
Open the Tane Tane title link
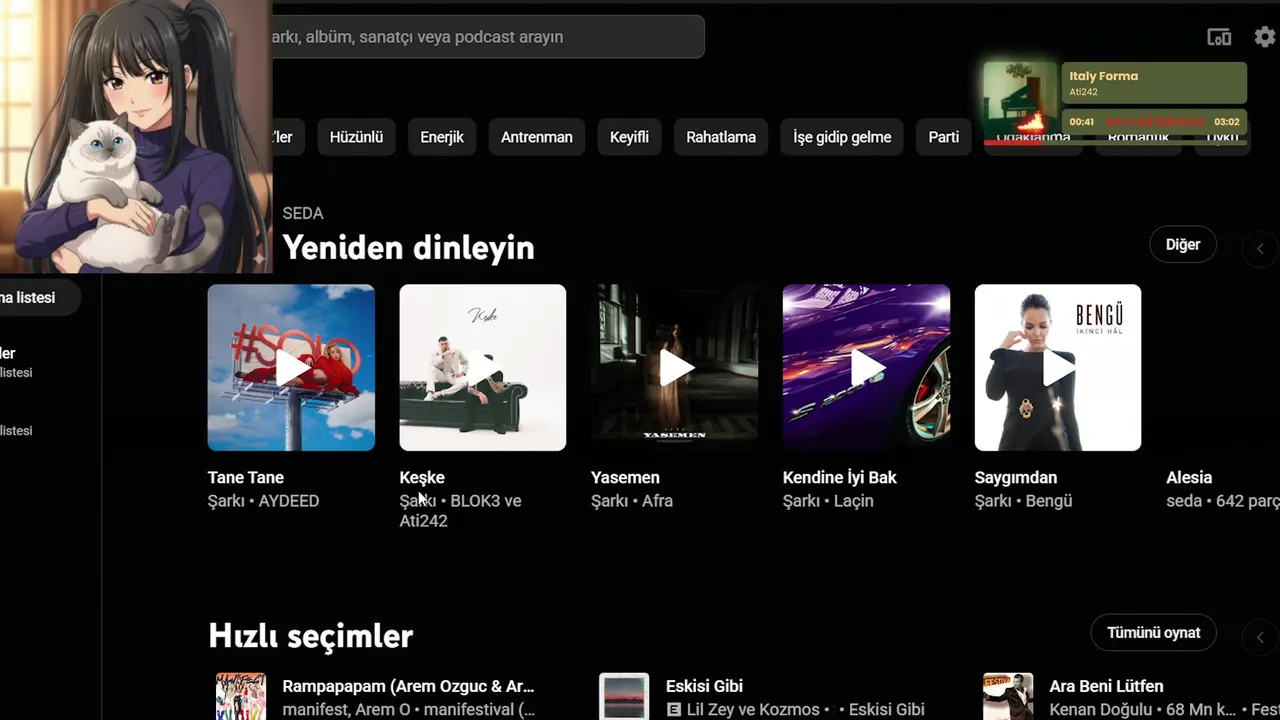click(246, 478)
